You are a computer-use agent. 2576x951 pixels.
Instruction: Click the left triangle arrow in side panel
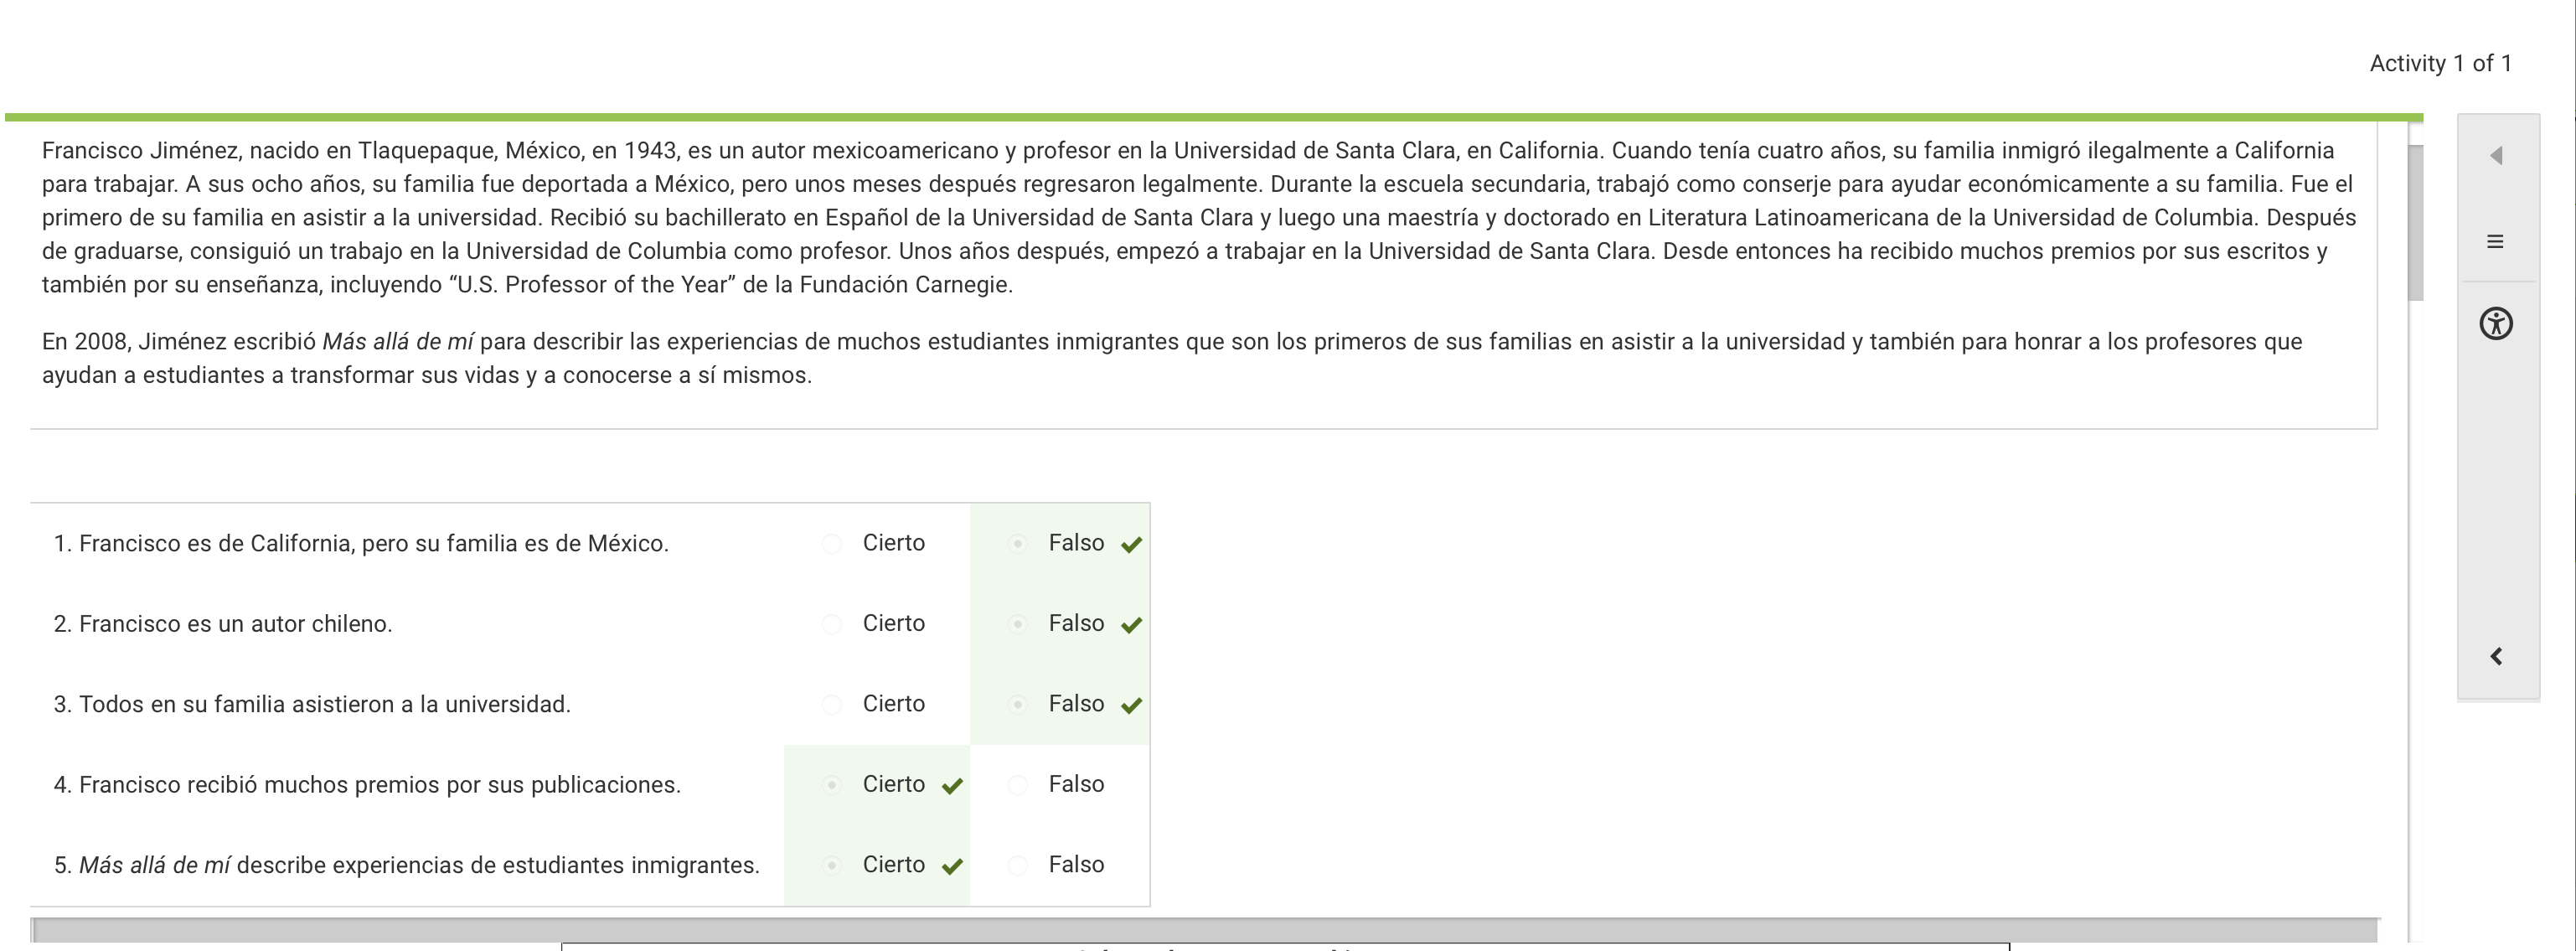(2496, 155)
